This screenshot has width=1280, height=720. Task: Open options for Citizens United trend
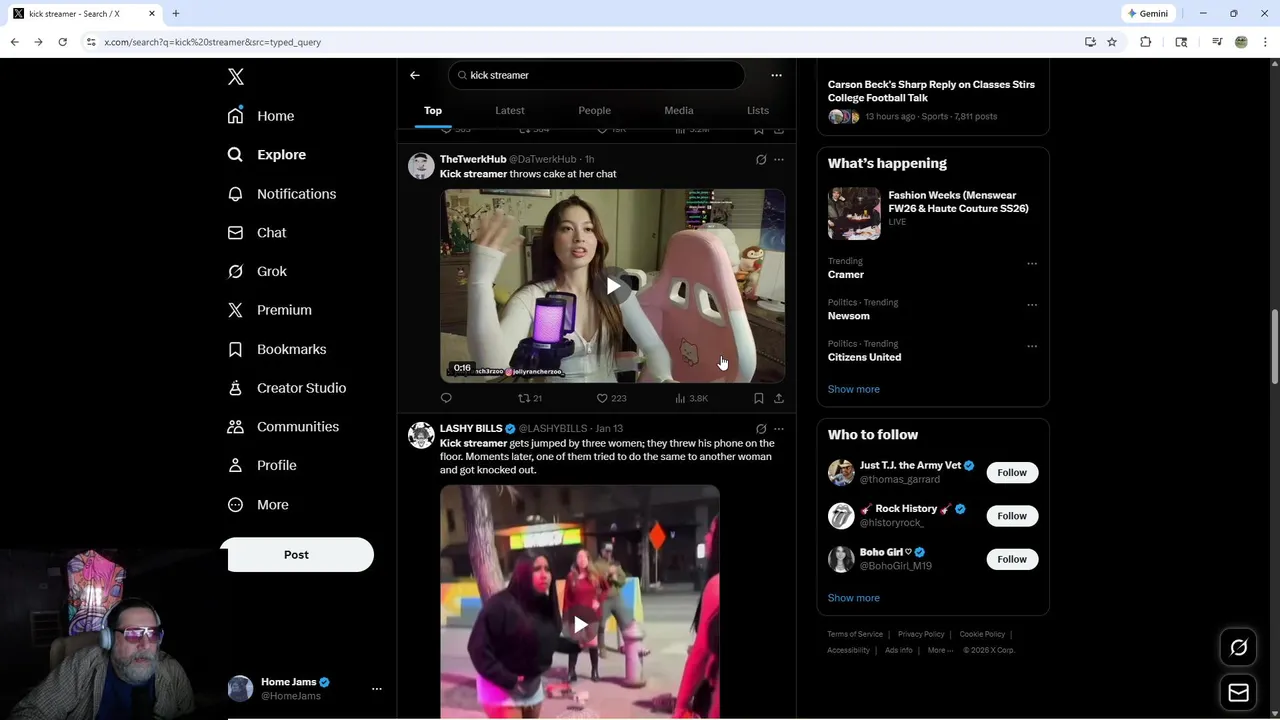(1032, 347)
